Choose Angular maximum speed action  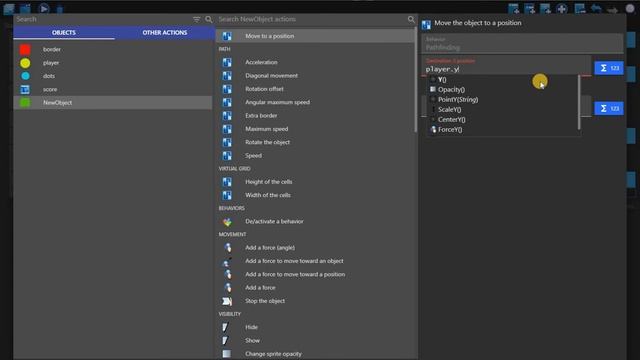pyautogui.click(x=315, y=102)
